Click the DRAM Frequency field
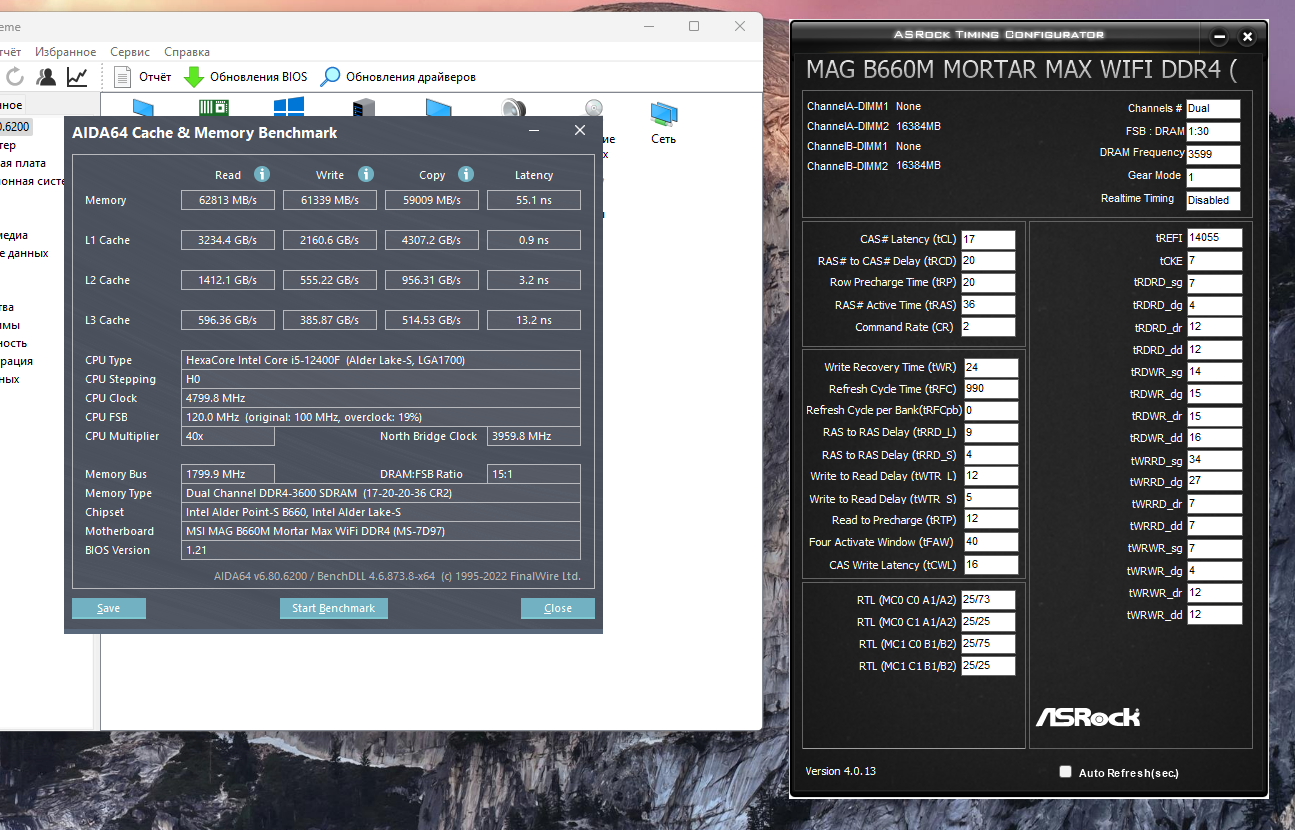This screenshot has width=1295, height=830. [x=1213, y=155]
